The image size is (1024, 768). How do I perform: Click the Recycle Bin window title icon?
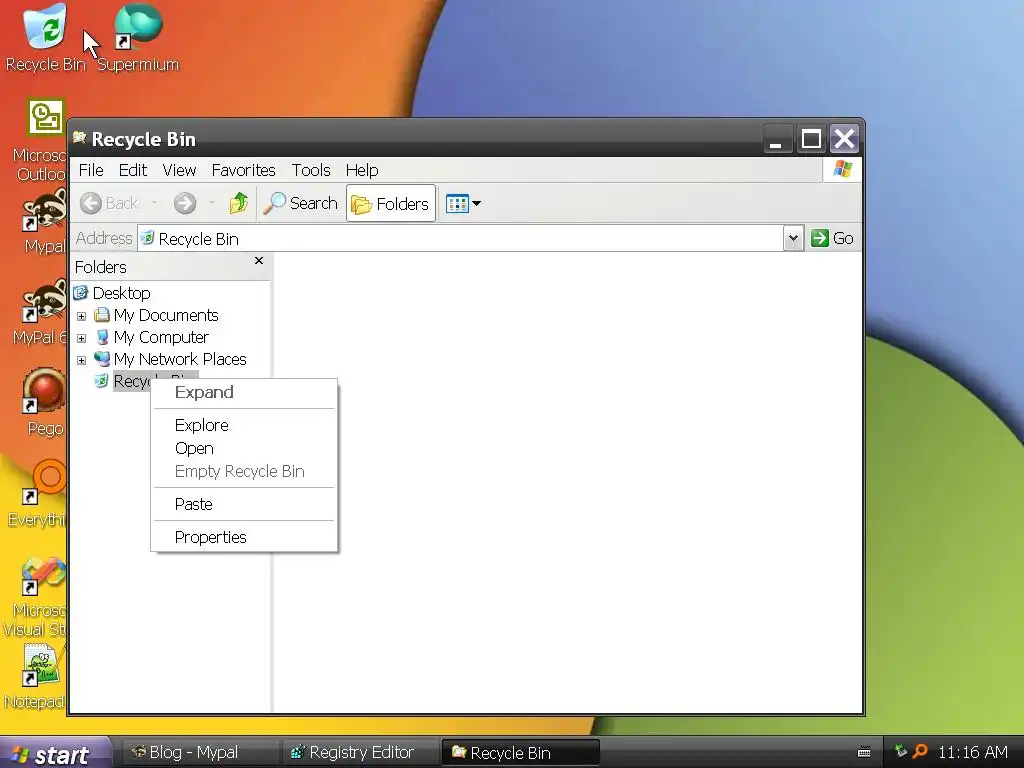coord(80,138)
